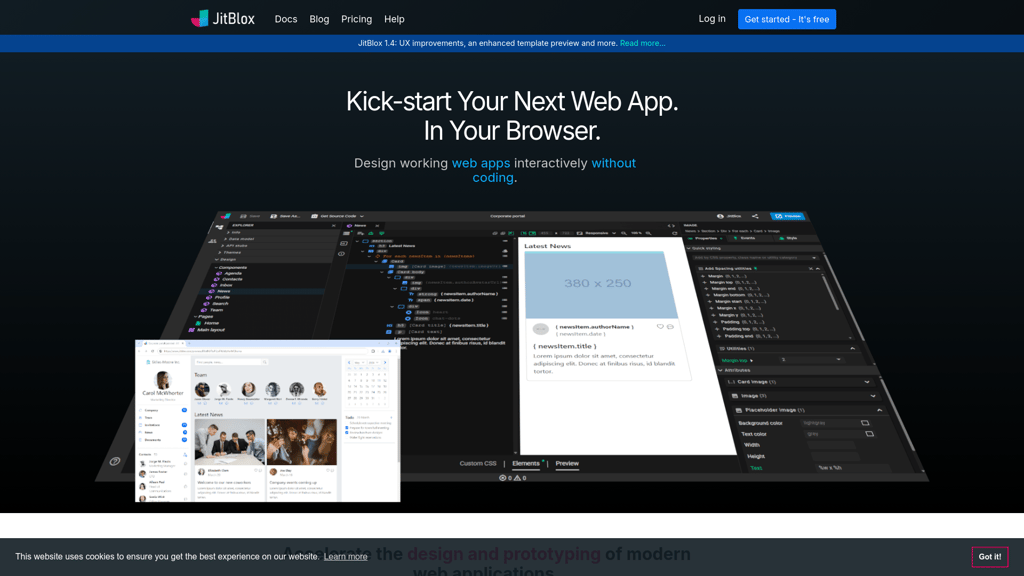1024x576 pixels.
Task: Open the Learn more cookie link
Action: [345, 556]
